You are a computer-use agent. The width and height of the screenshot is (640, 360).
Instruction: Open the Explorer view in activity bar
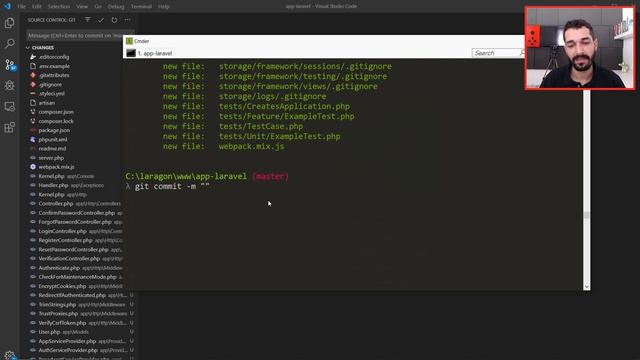click(9, 23)
